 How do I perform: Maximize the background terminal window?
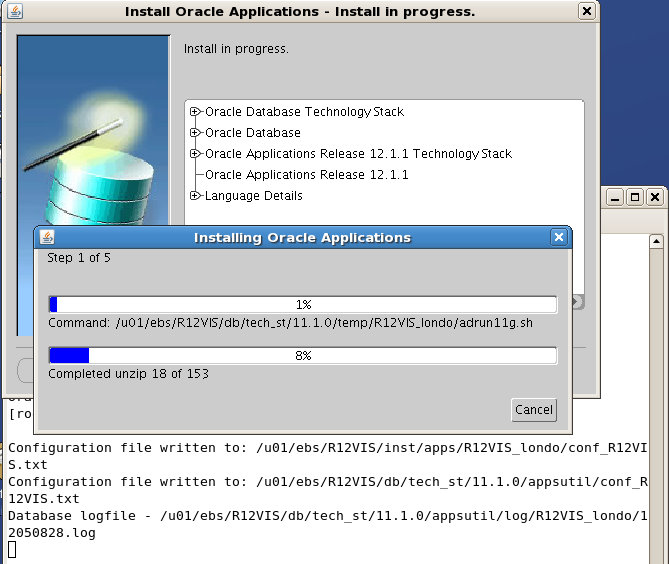point(635,198)
